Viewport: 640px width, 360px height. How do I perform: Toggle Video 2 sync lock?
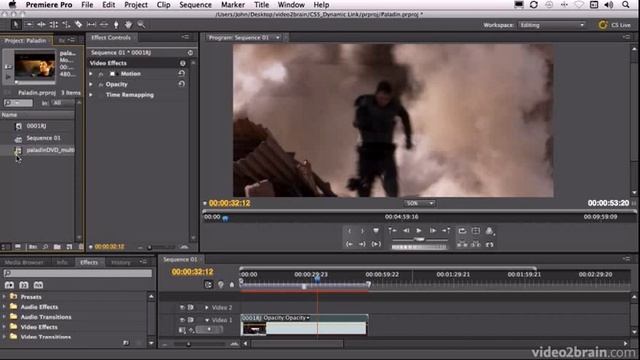pyautogui.click(x=191, y=307)
